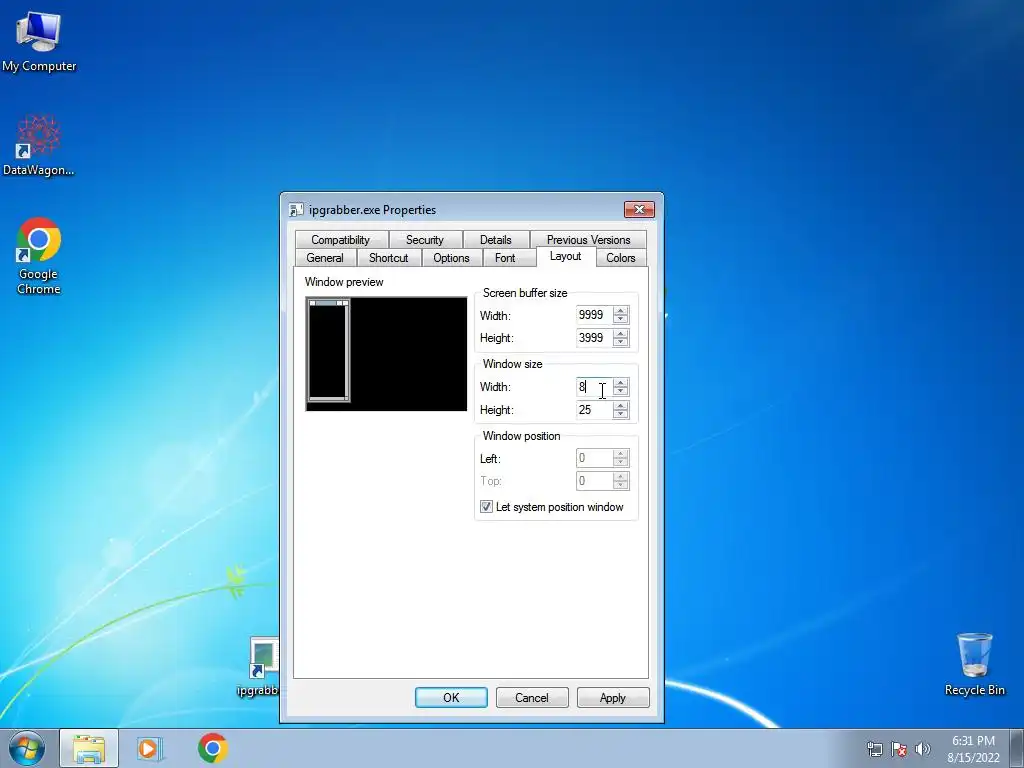Image resolution: width=1024 pixels, height=768 pixels.
Task: Click the Window position Left field
Action: (x=594, y=458)
